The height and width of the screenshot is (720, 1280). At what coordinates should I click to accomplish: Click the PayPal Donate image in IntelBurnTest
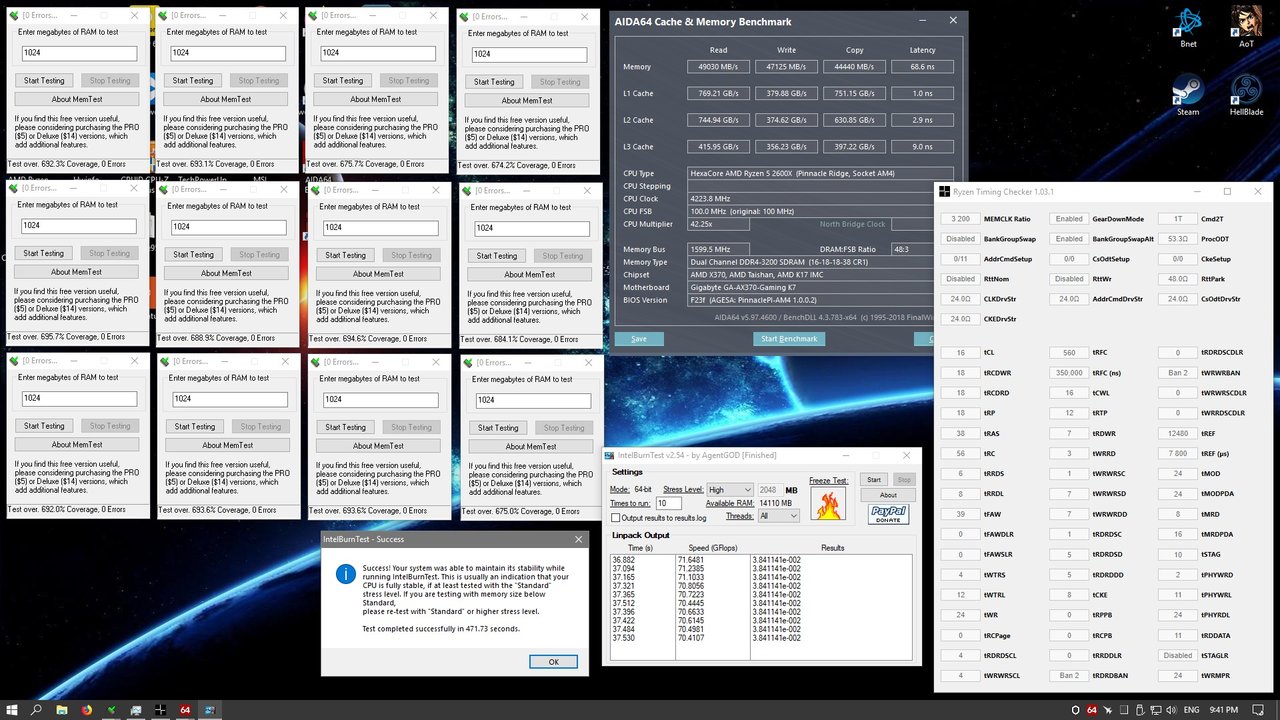coord(887,514)
